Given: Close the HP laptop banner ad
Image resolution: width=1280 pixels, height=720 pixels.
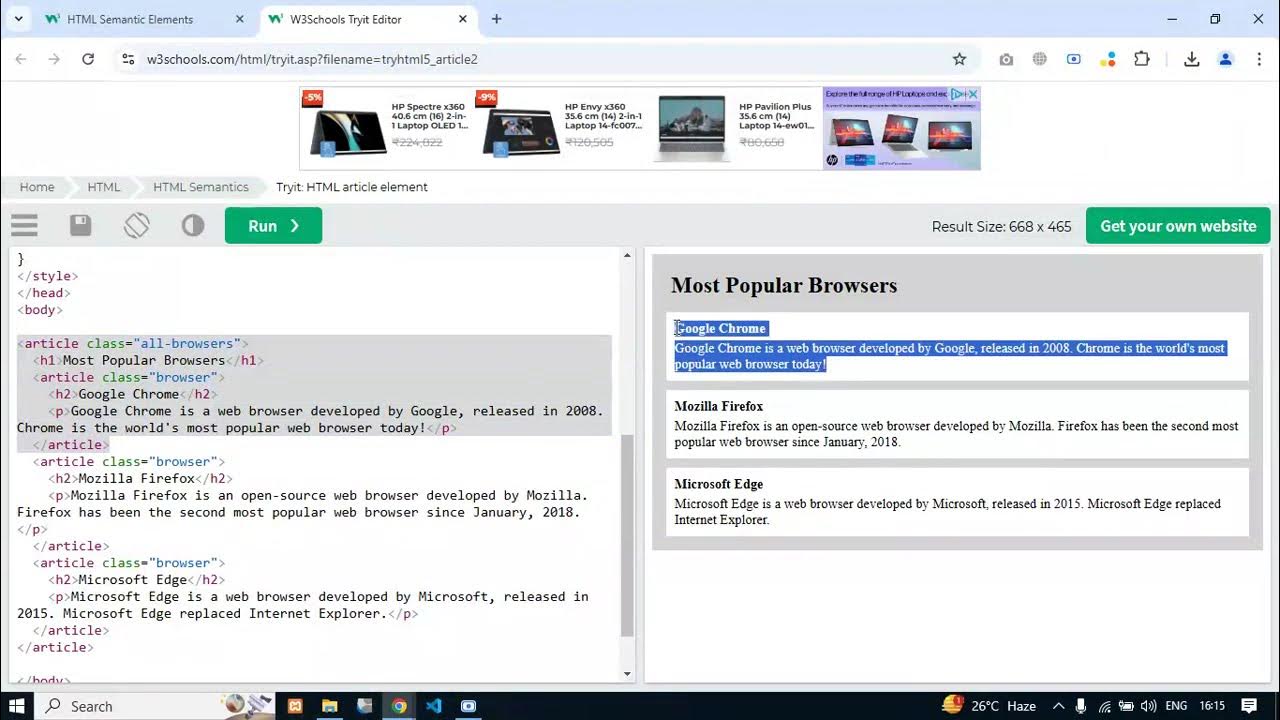Looking at the screenshot, I should click(x=973, y=94).
